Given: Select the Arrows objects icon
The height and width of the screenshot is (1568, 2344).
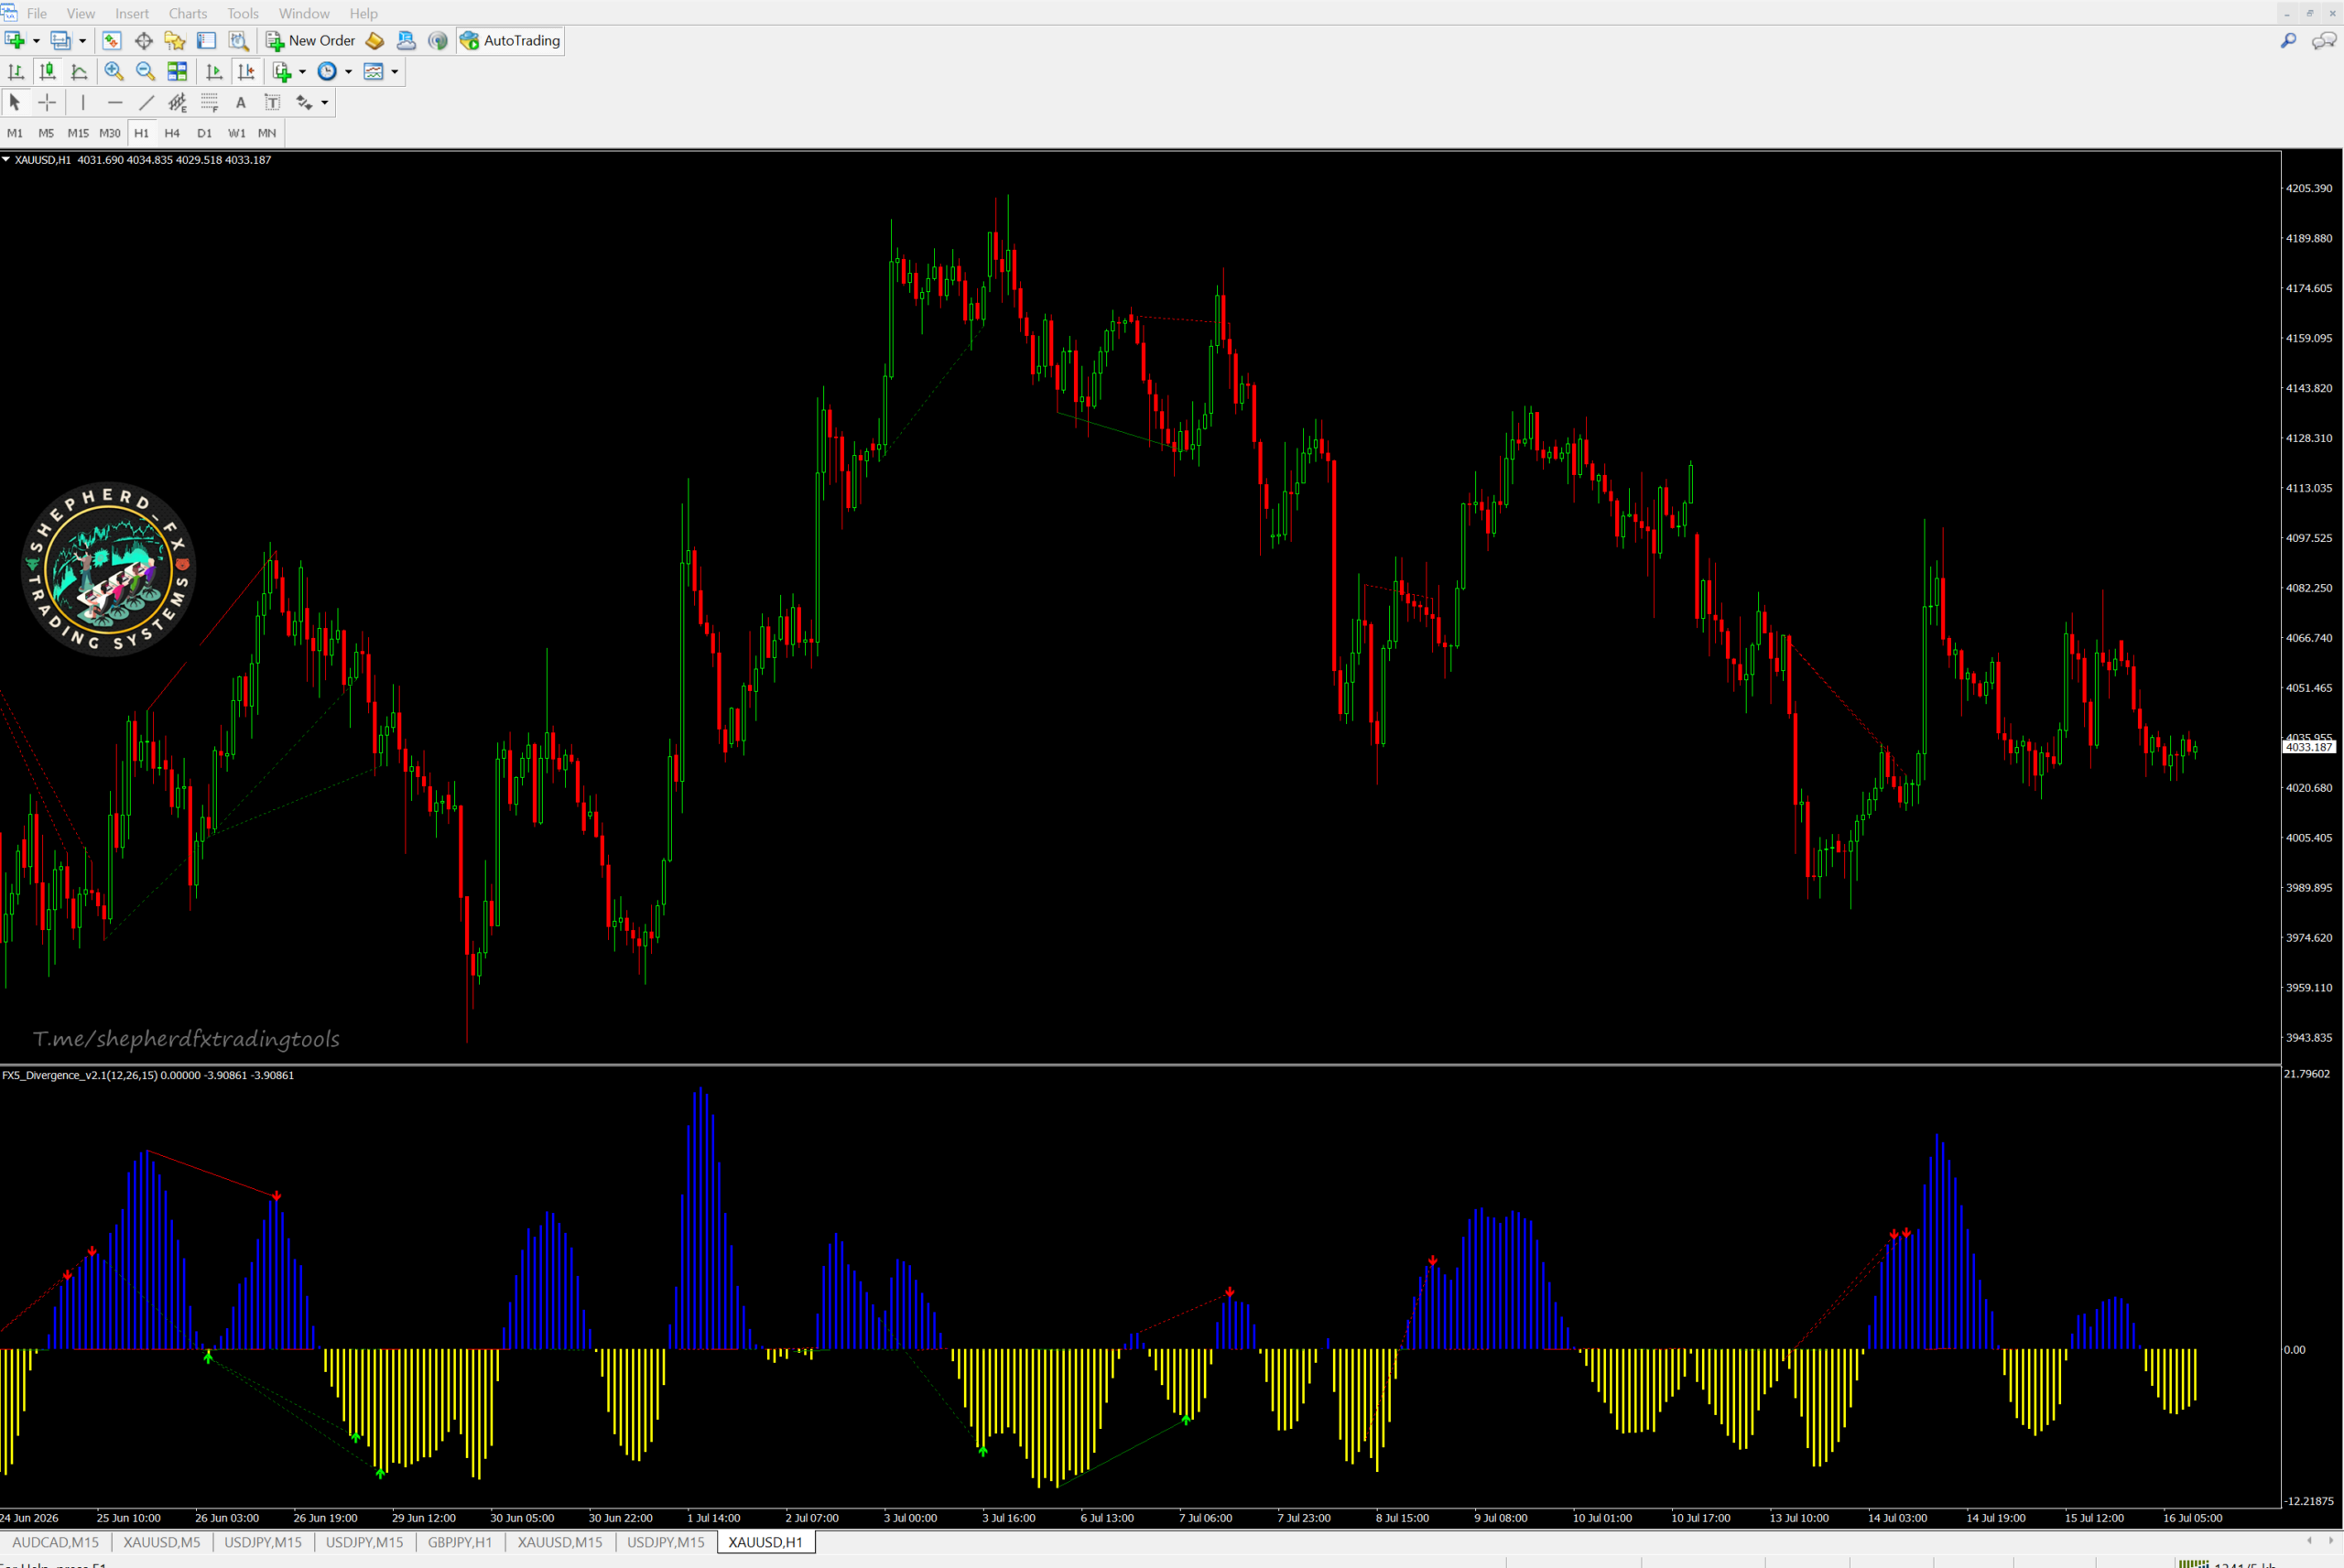Looking at the screenshot, I should (x=304, y=102).
